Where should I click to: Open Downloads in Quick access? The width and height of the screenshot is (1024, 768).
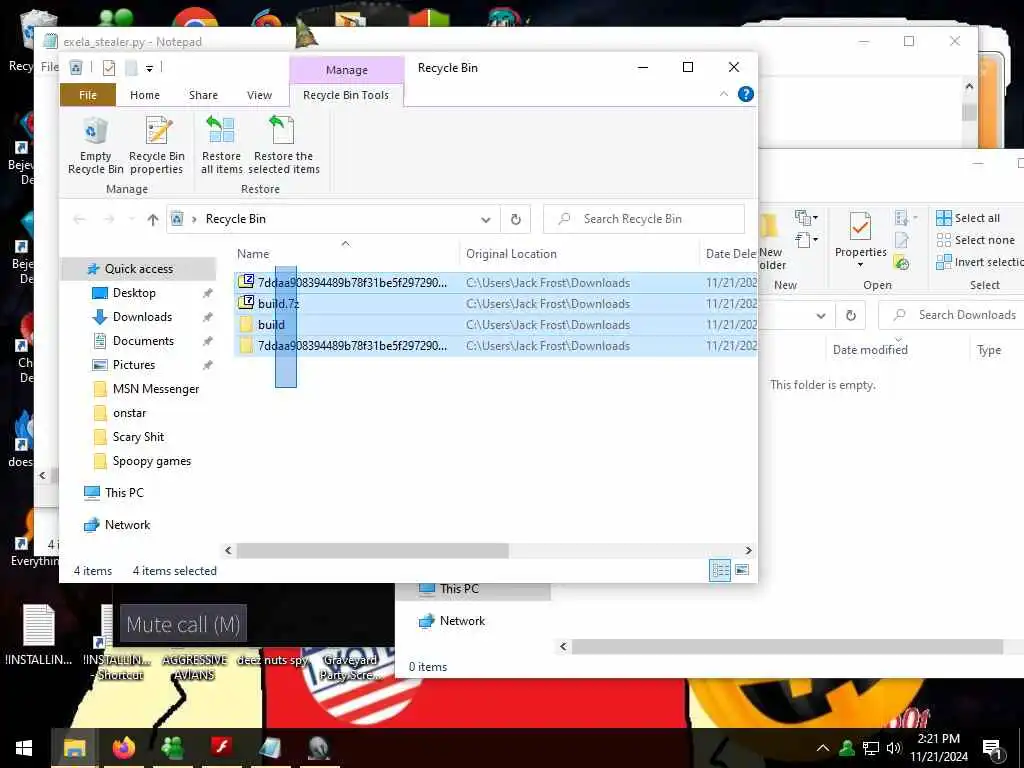click(142, 317)
